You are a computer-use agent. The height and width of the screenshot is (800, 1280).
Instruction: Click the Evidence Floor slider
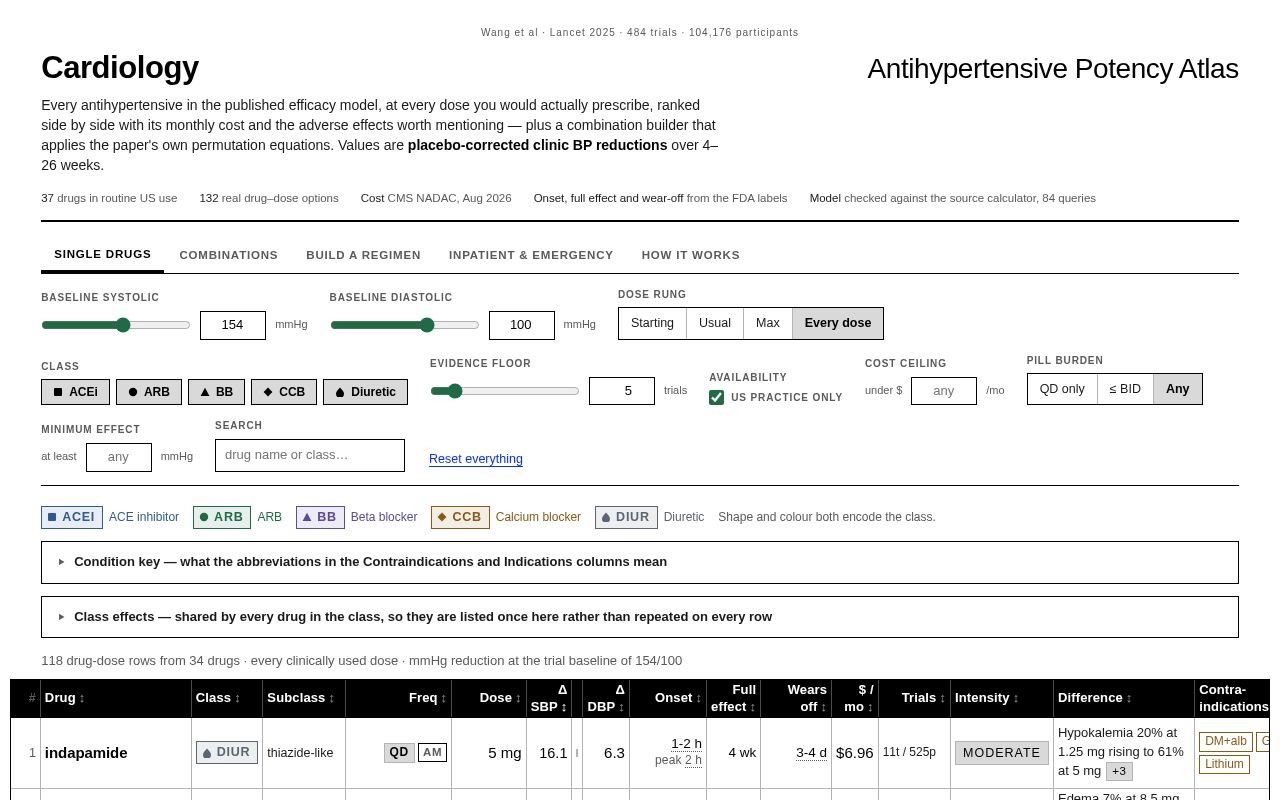point(505,391)
